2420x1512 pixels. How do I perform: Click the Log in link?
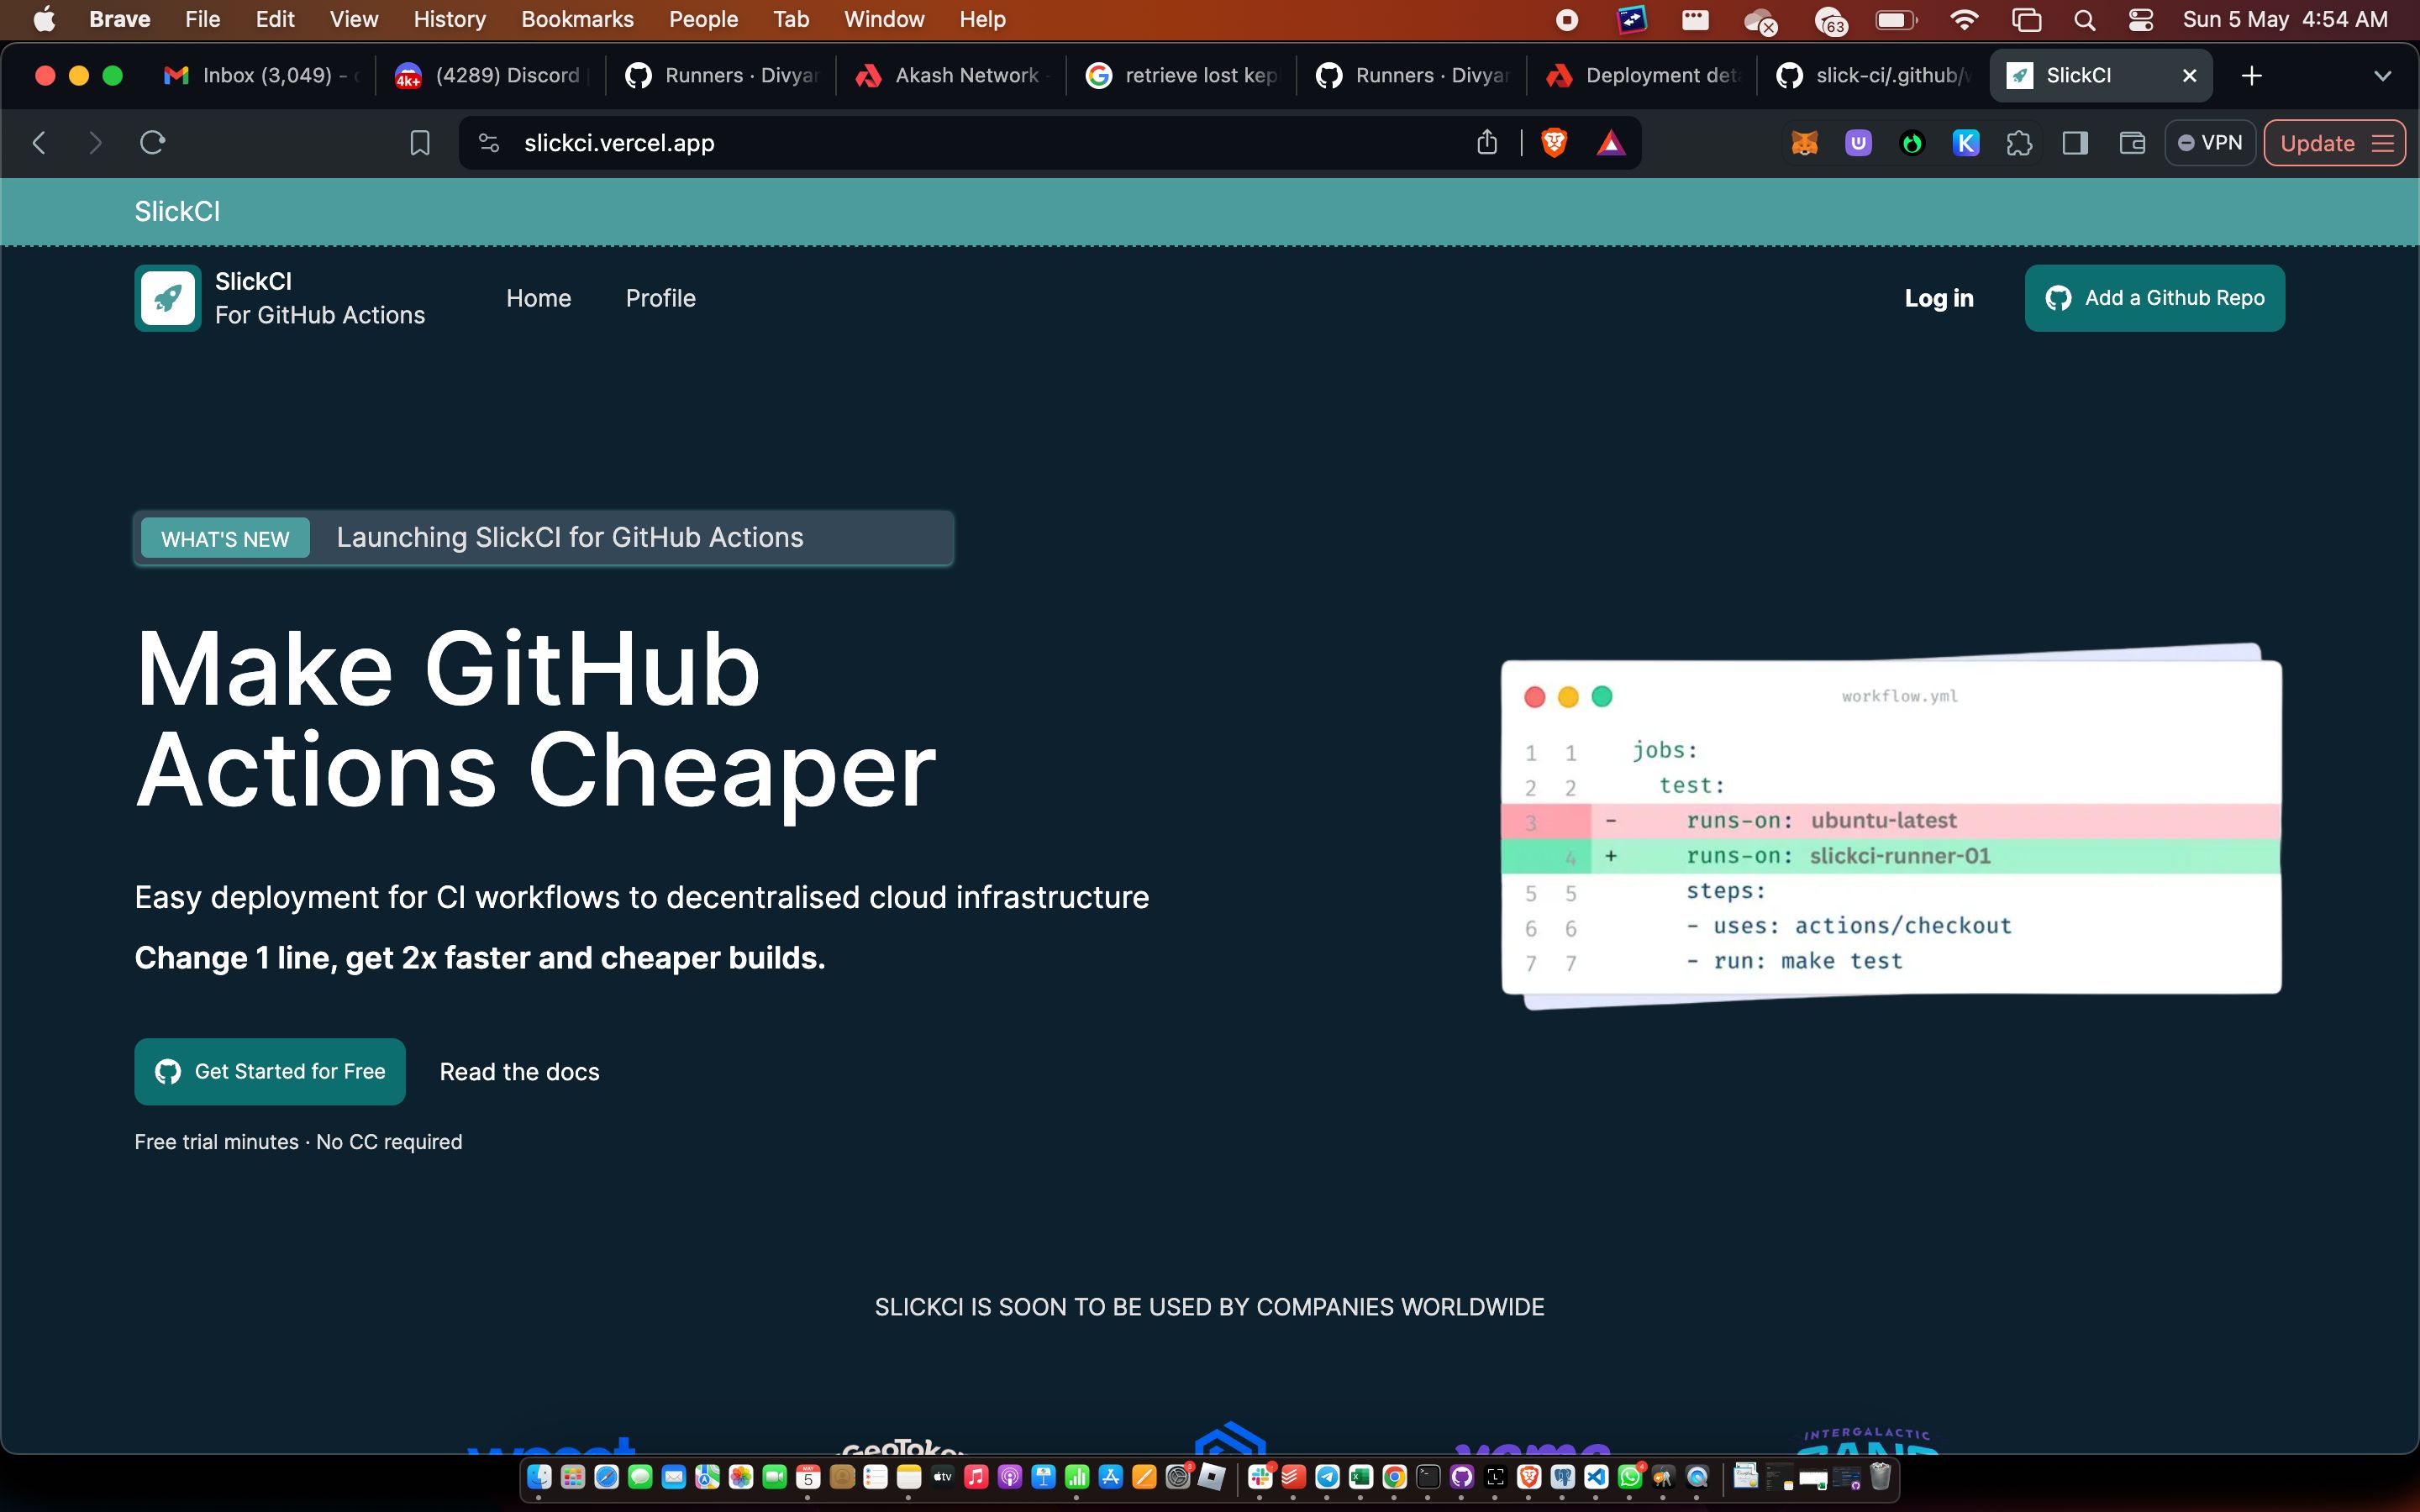point(1938,298)
